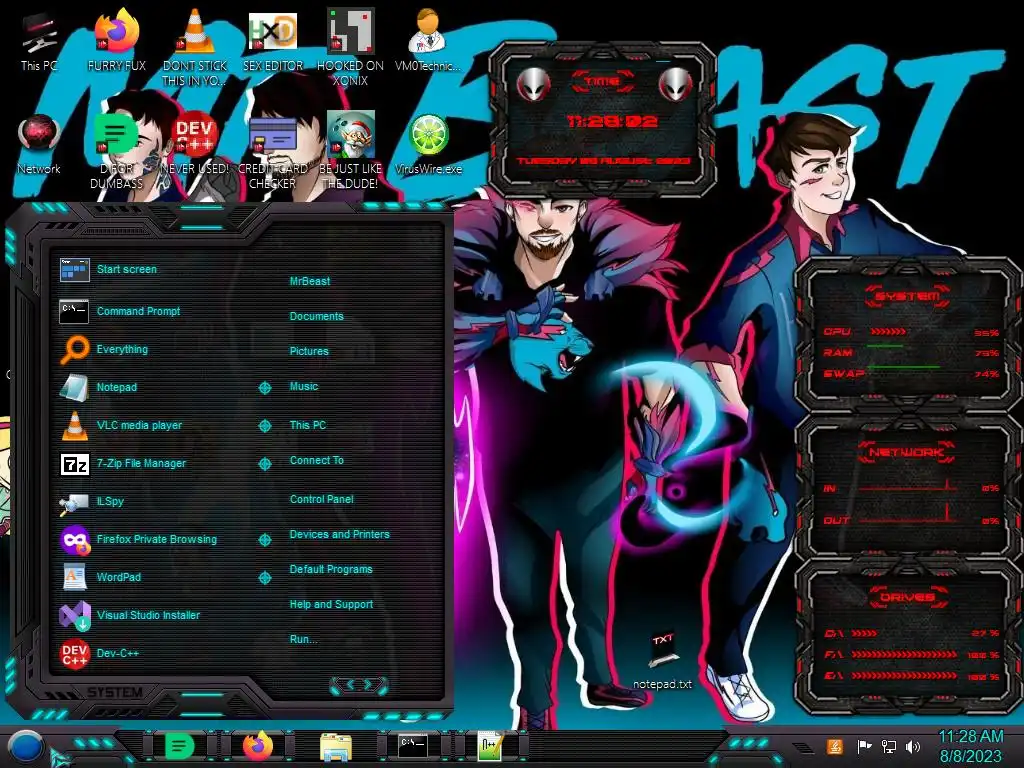Viewport: 1024px width, 768px height.
Task: Open the taskbar clock showing 11:28 AM
Action: pos(970,746)
